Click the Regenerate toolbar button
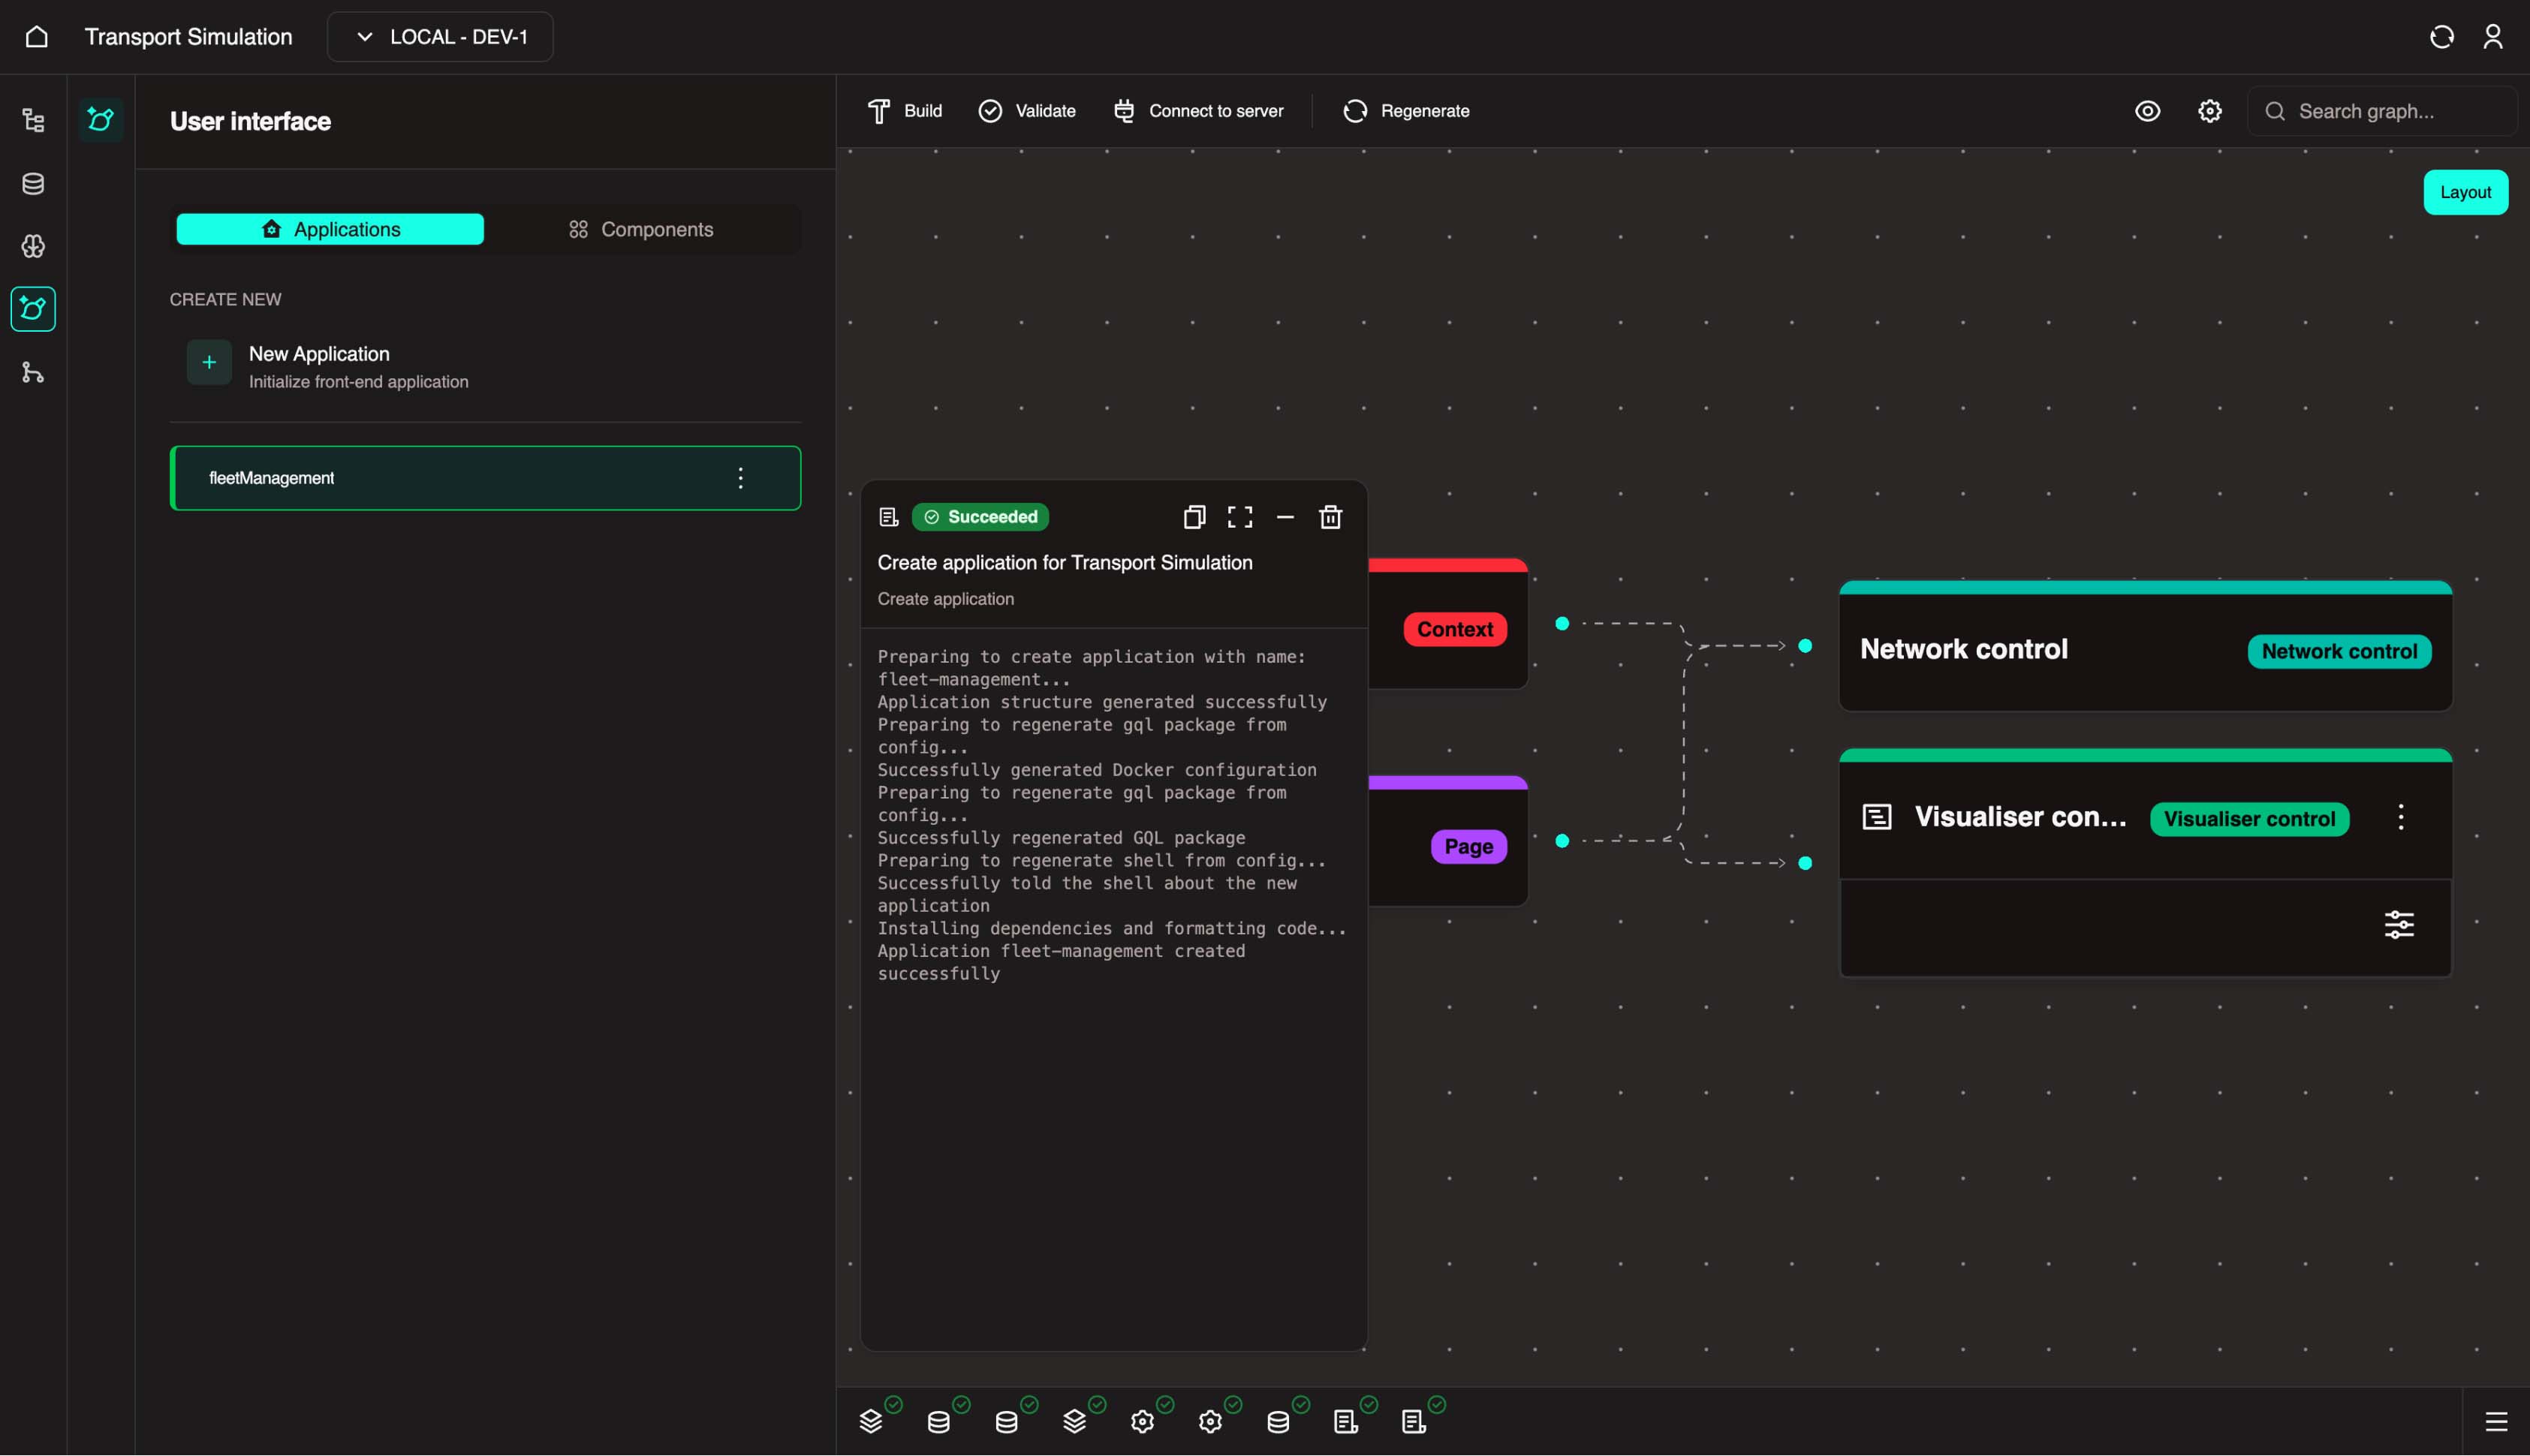 click(1406, 111)
